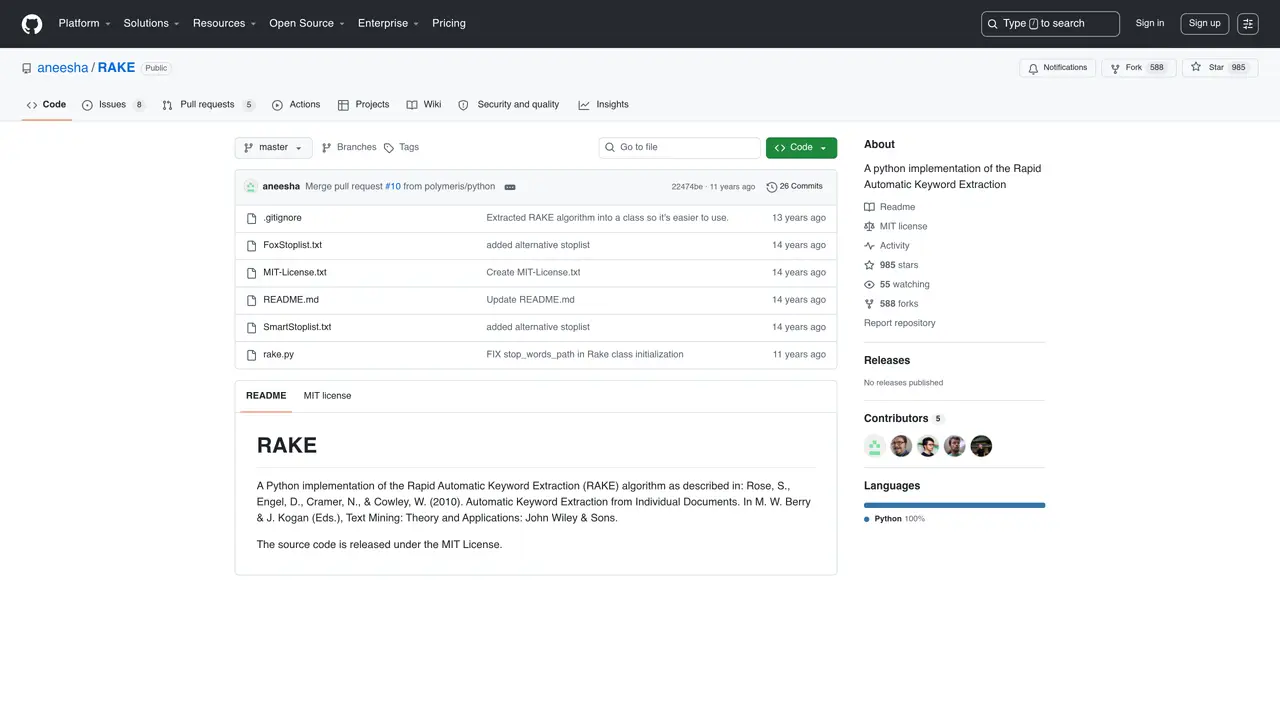Expand the green Code dropdown button

801,148
